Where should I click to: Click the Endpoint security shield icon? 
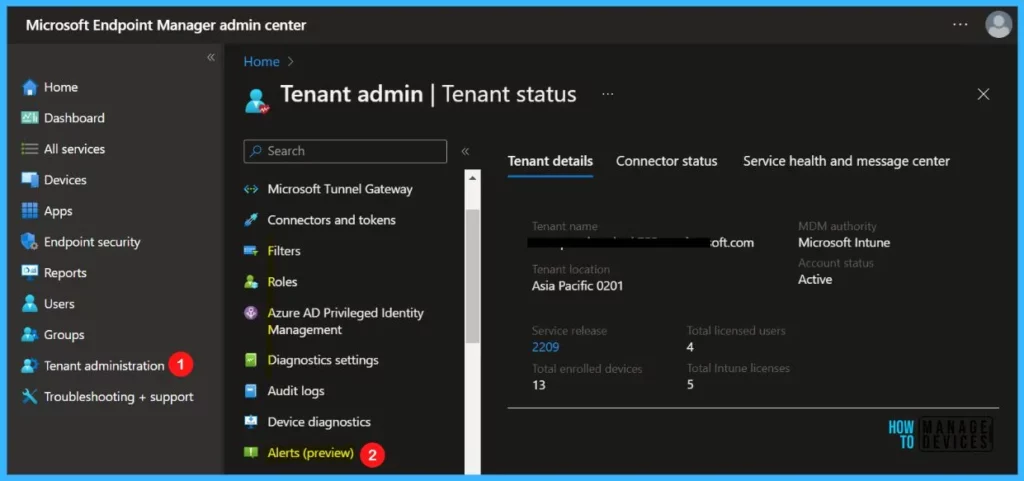click(x=29, y=241)
